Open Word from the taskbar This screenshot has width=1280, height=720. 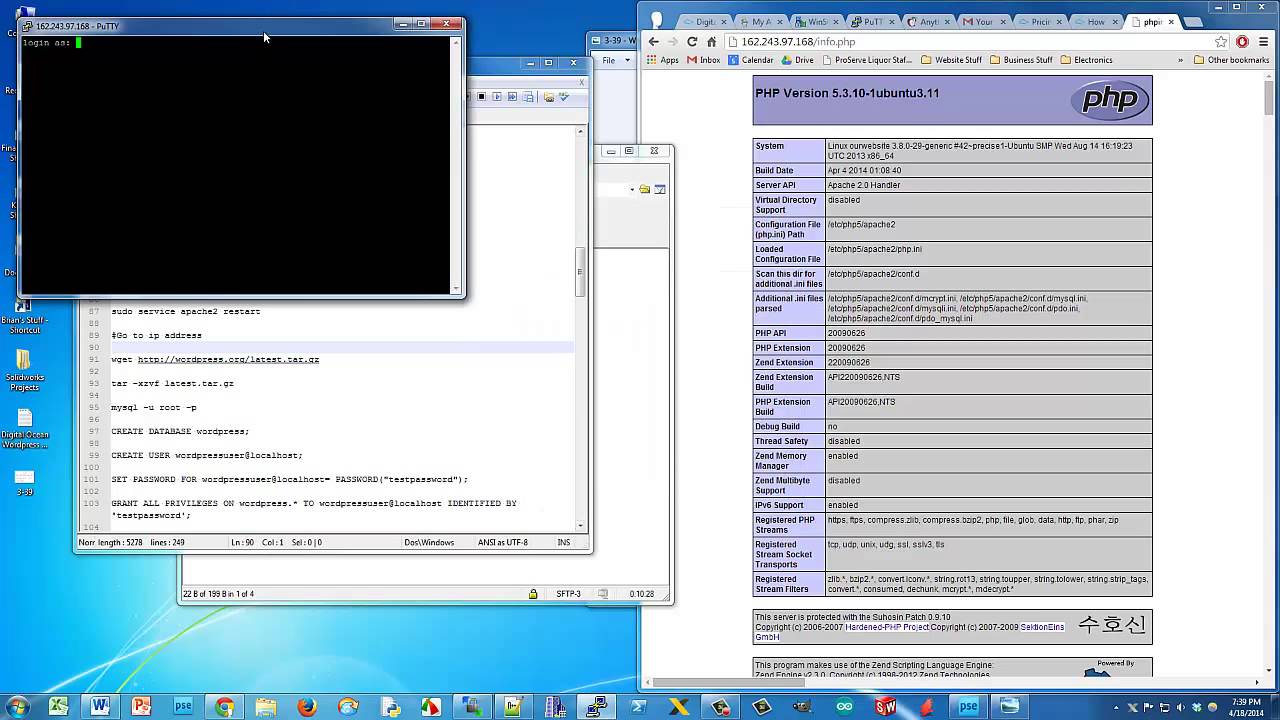click(100, 706)
